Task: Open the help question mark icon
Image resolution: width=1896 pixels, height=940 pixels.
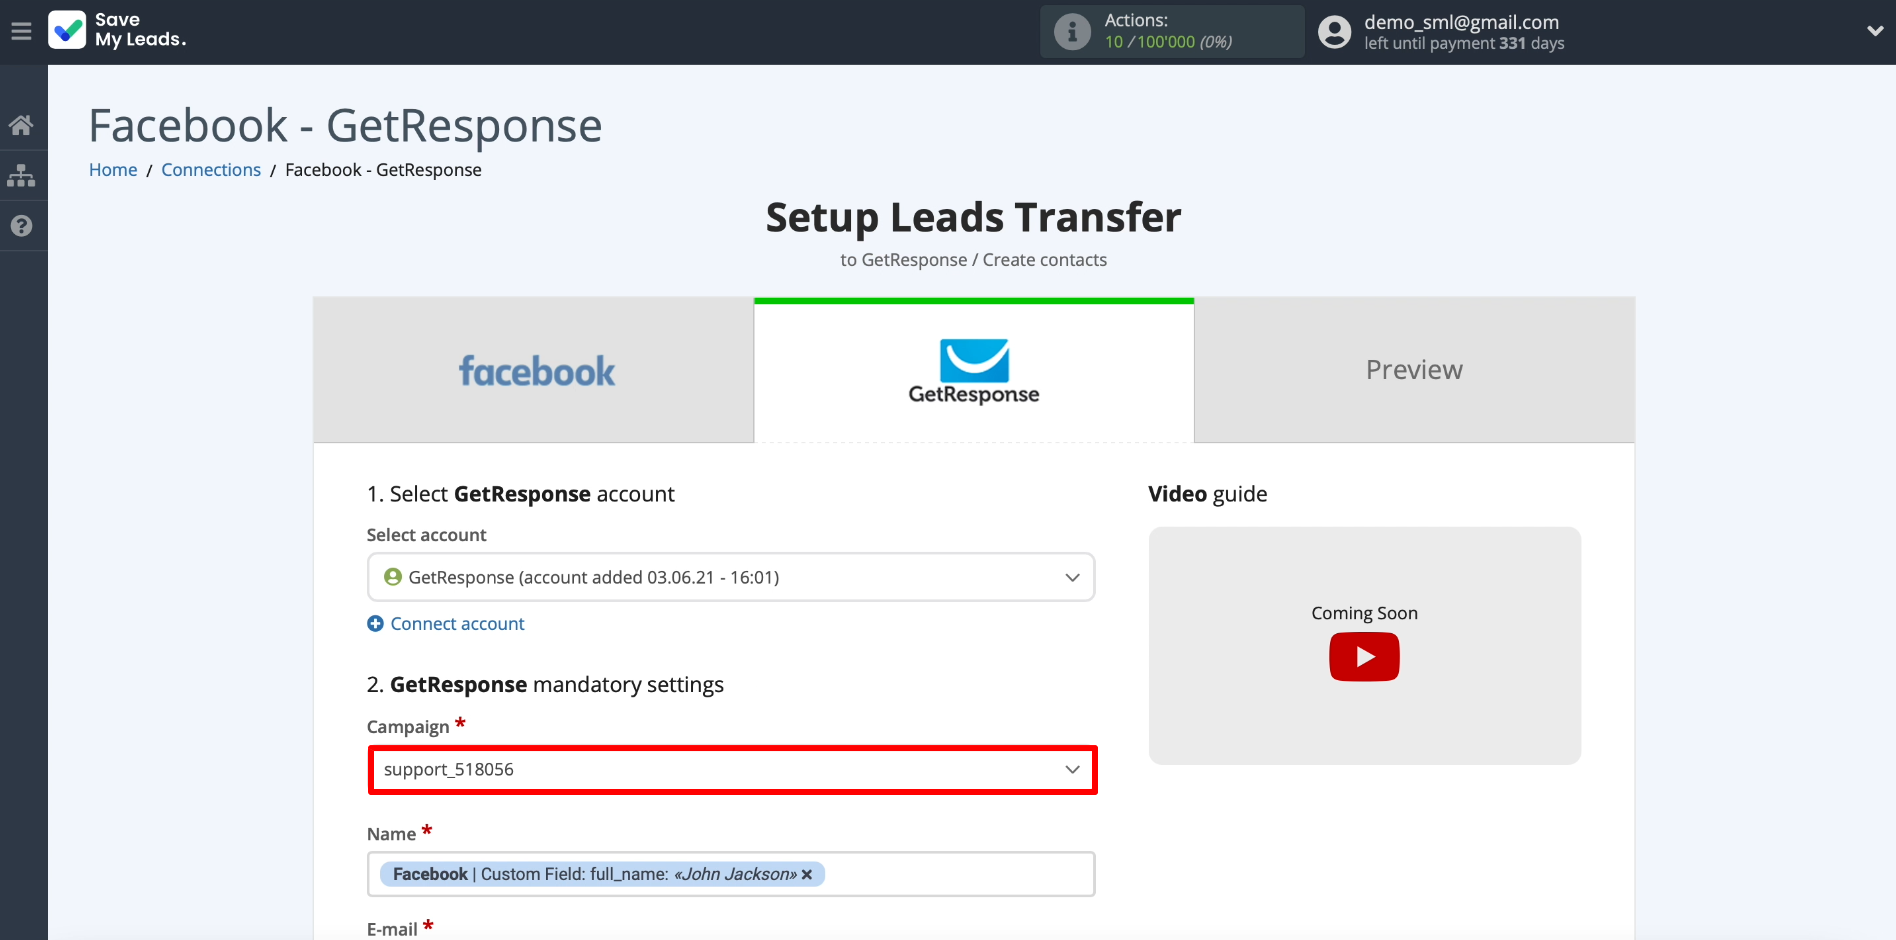Action: pos(21,226)
